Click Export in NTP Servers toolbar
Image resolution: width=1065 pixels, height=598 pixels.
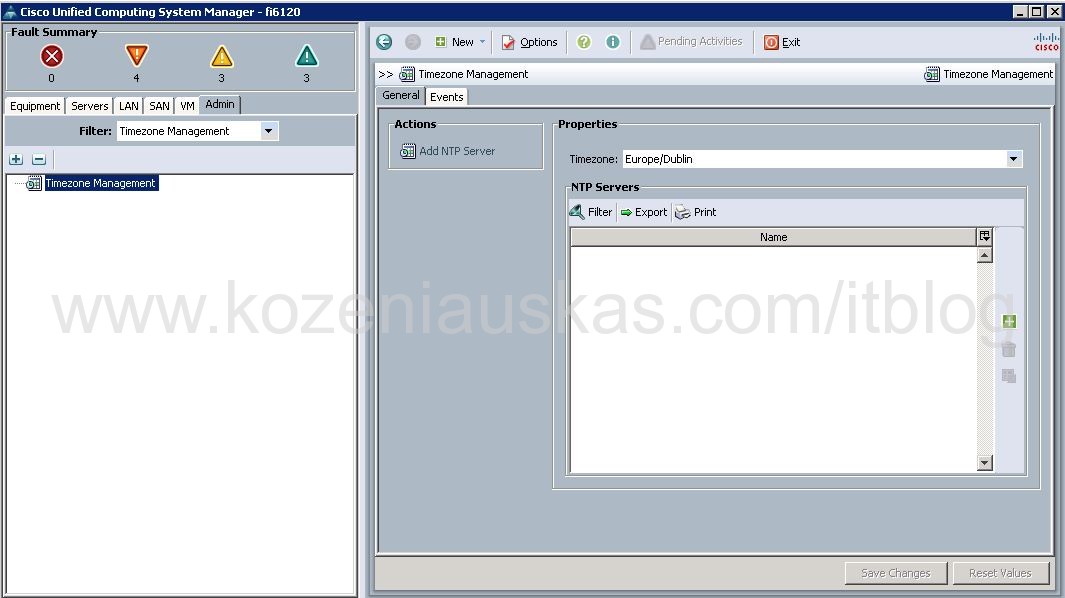point(644,212)
